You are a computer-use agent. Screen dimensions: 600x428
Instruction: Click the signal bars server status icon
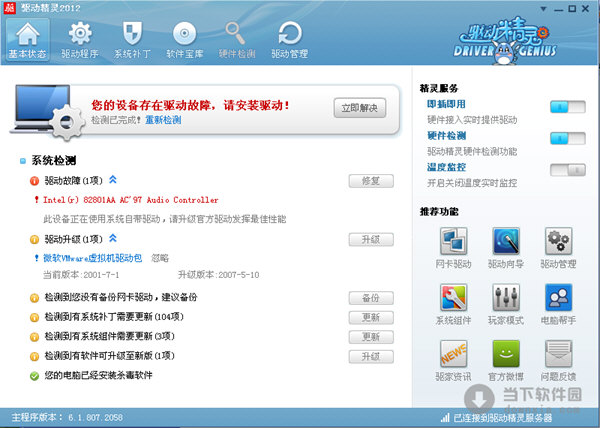(x=445, y=417)
